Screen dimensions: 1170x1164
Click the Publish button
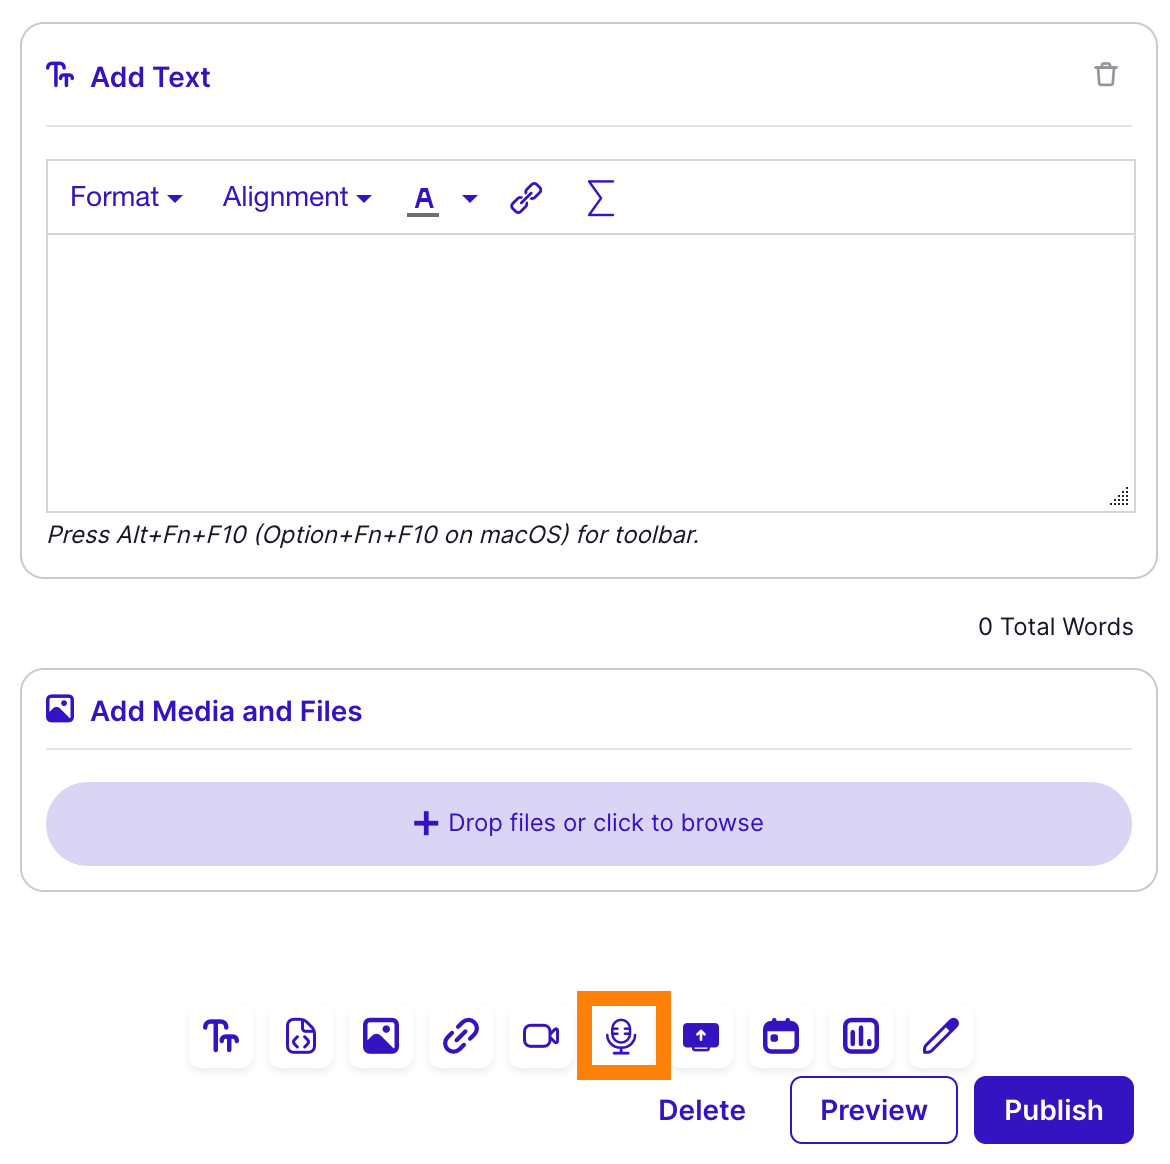(1053, 1110)
